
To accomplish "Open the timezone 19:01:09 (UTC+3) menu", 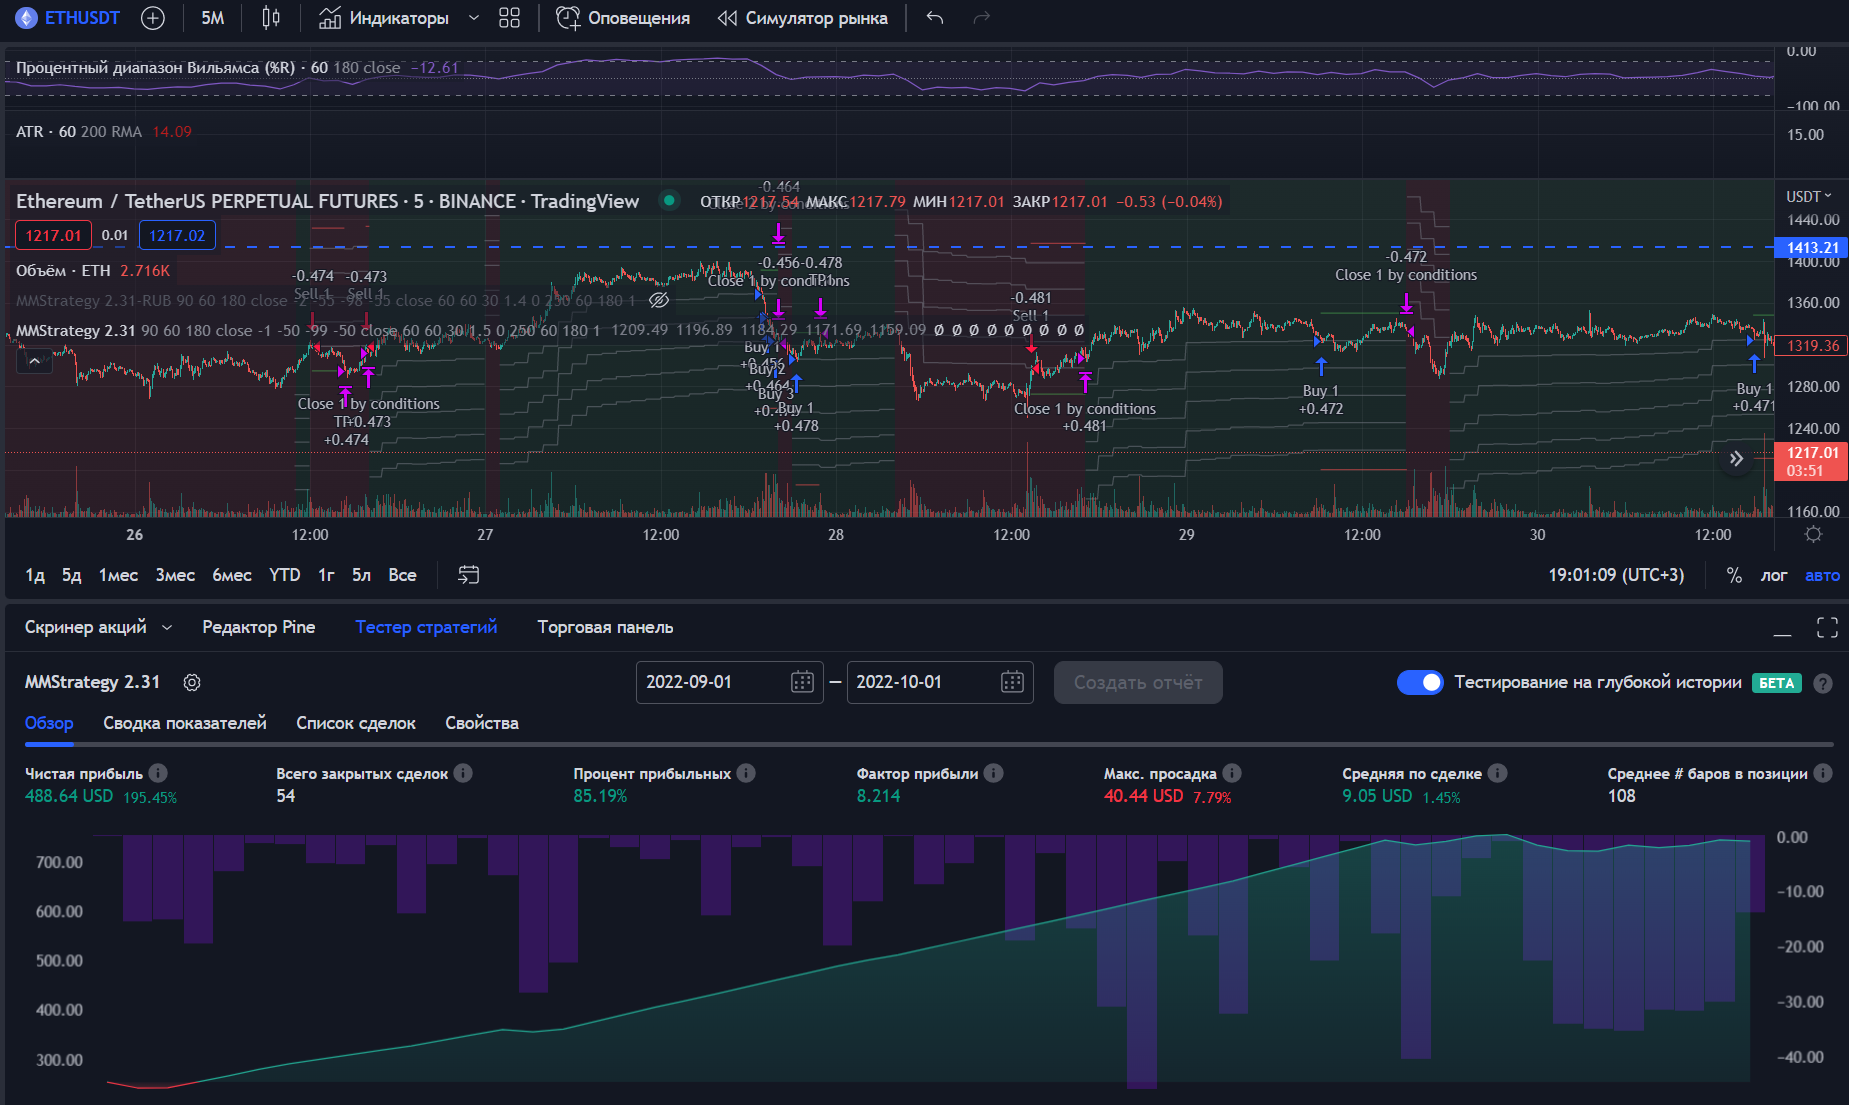I will pyautogui.click(x=1616, y=575).
